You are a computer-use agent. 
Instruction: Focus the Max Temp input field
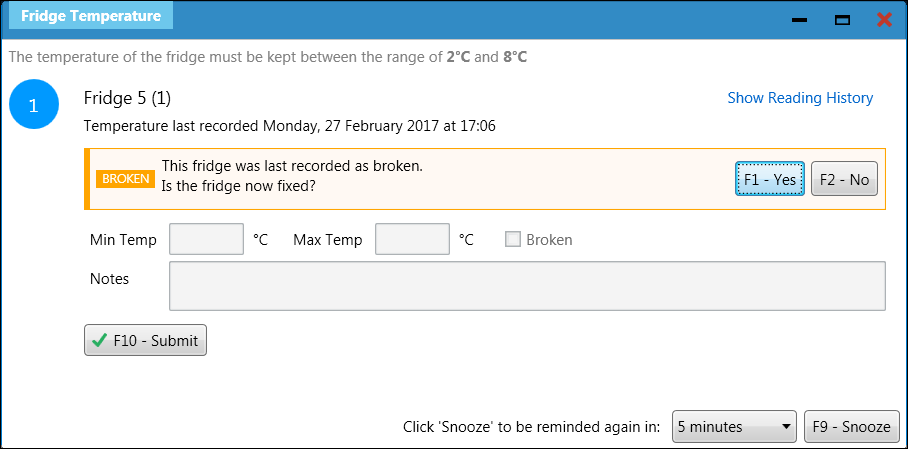[x=412, y=240]
